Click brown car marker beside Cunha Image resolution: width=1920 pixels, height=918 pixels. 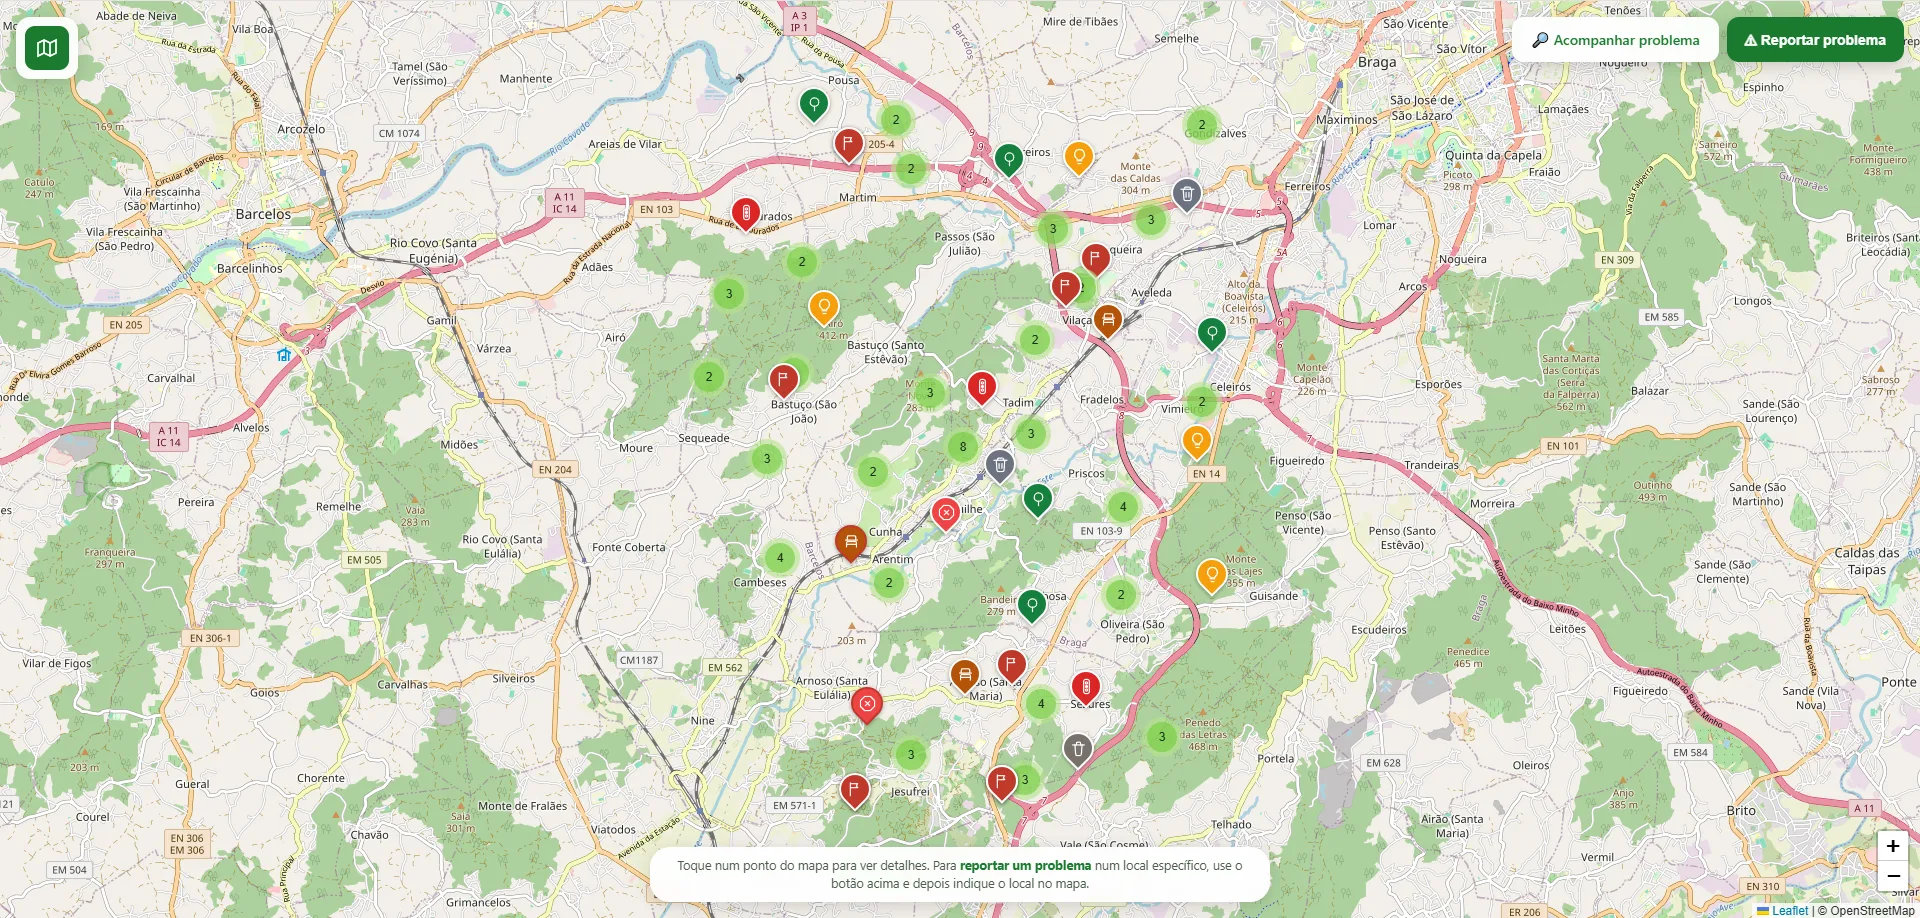tap(850, 543)
